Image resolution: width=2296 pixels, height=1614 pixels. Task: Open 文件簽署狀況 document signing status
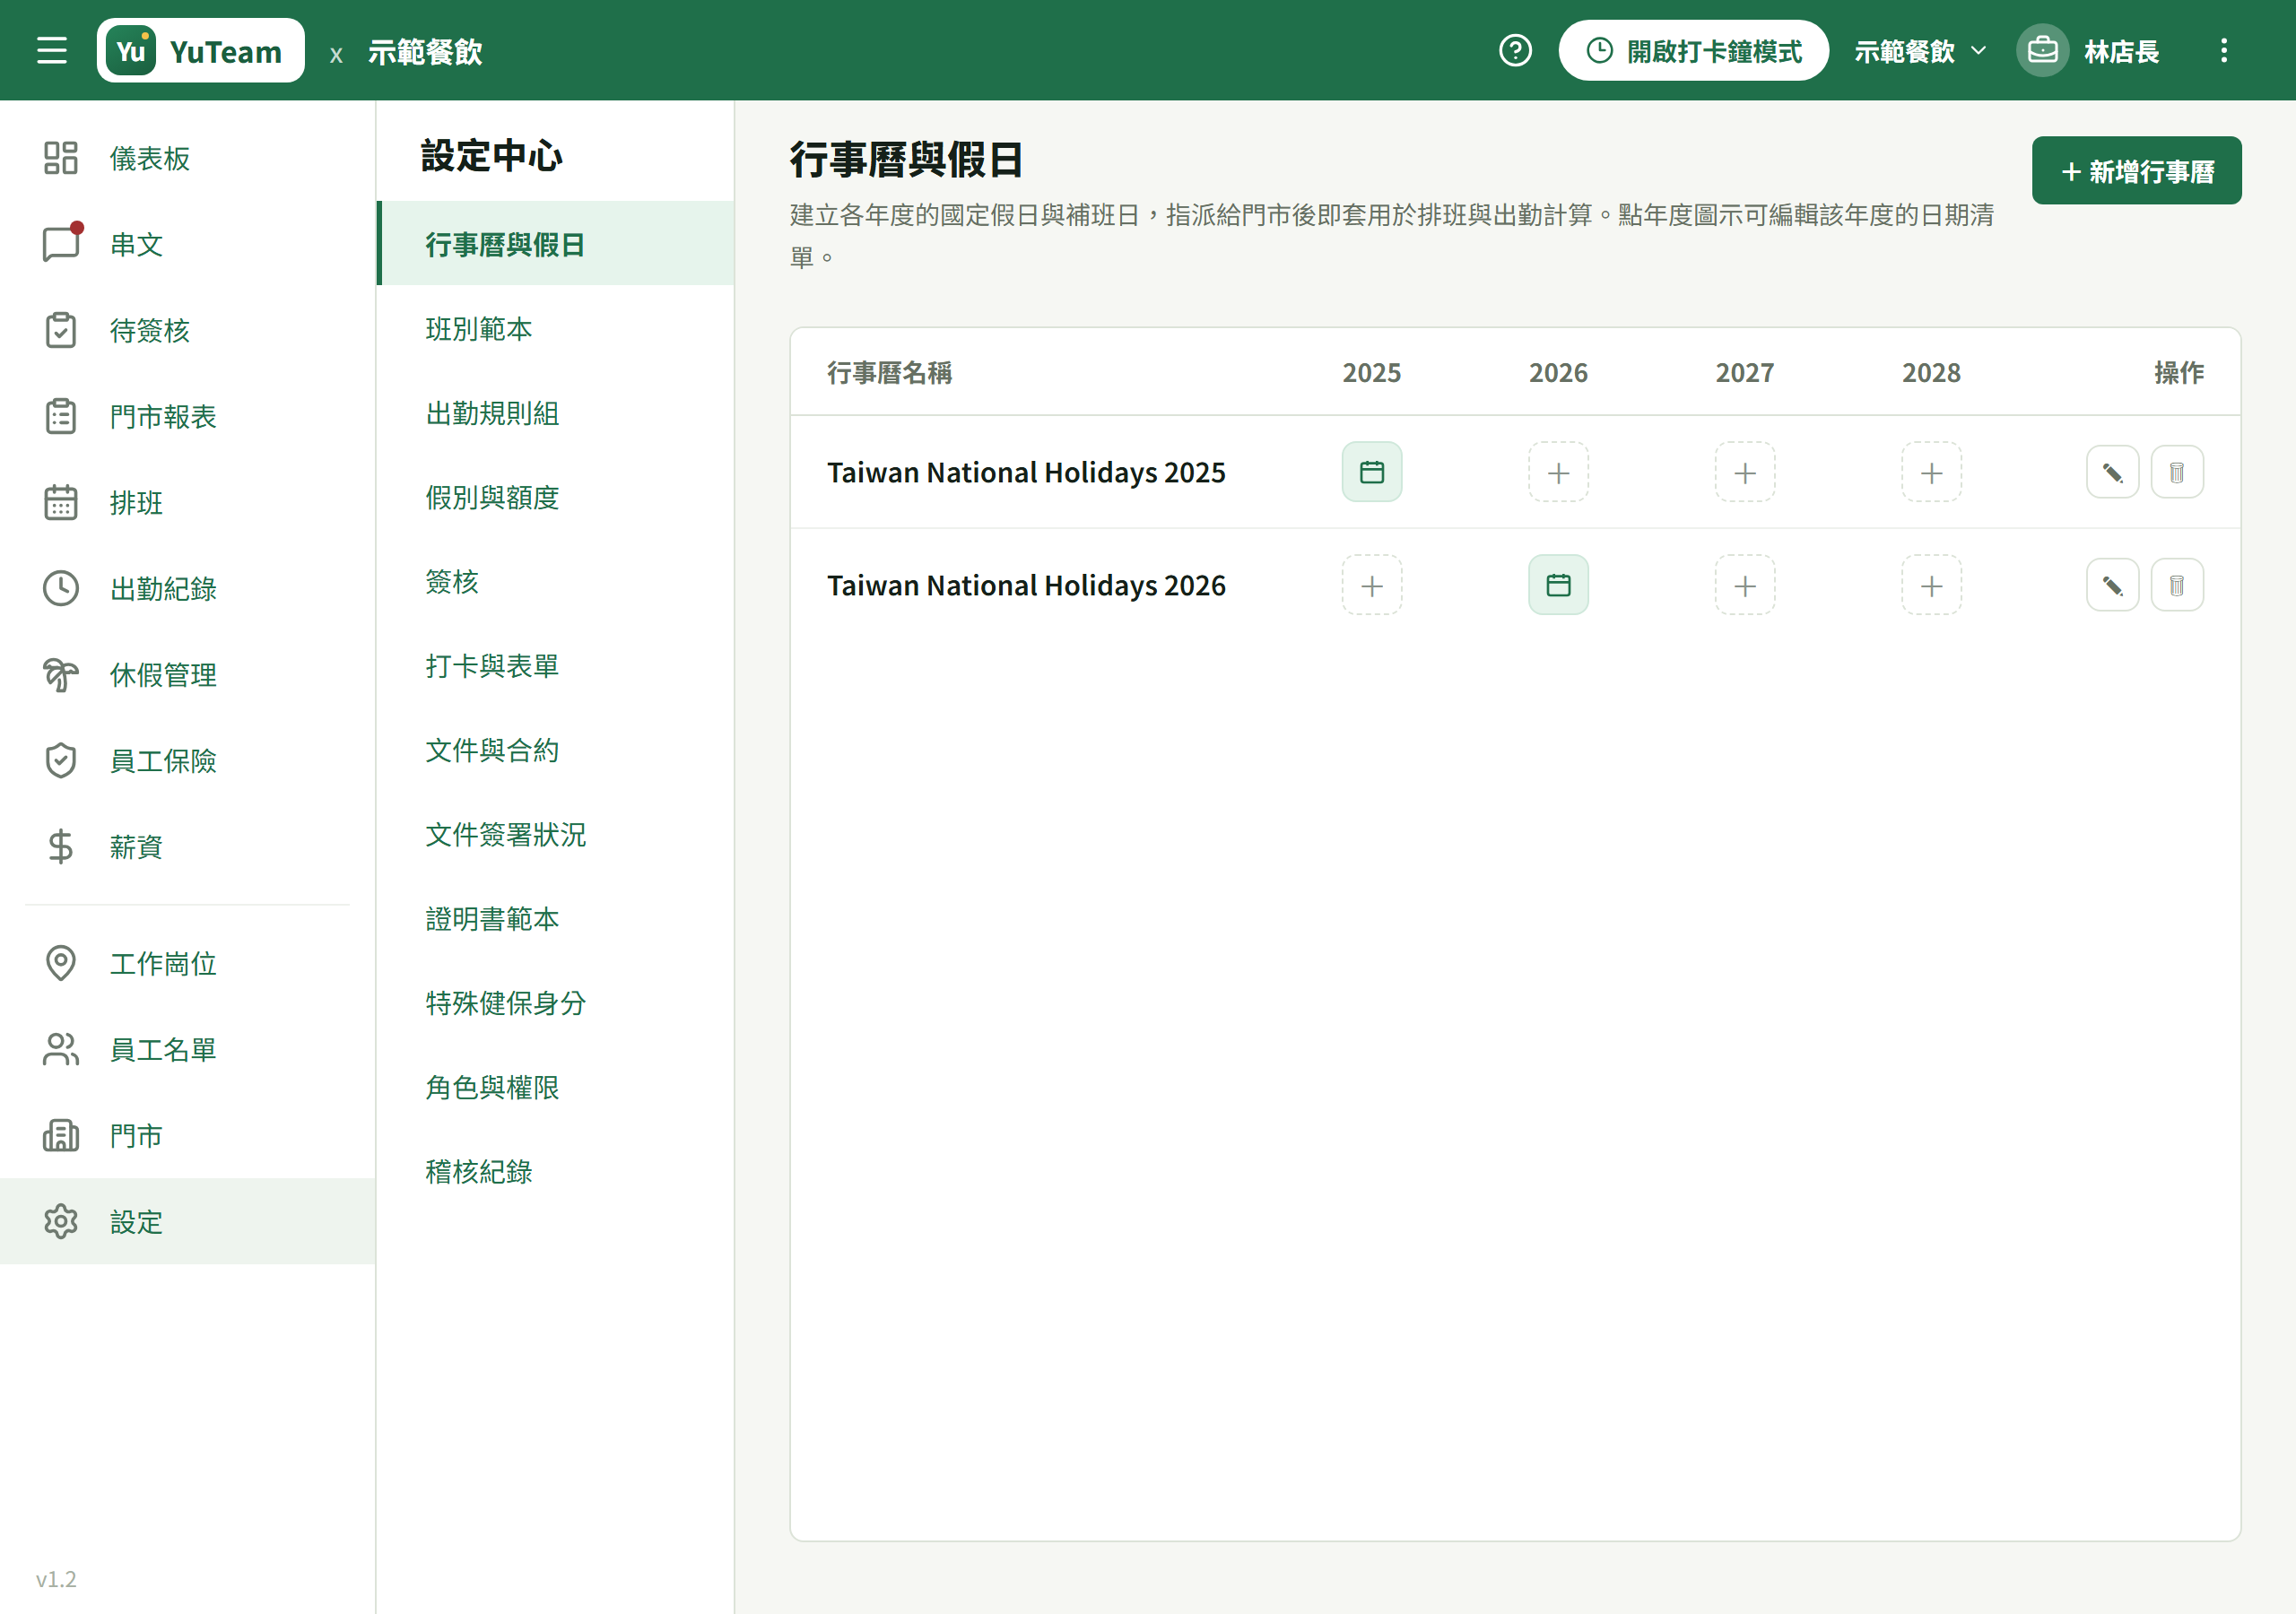coord(556,834)
